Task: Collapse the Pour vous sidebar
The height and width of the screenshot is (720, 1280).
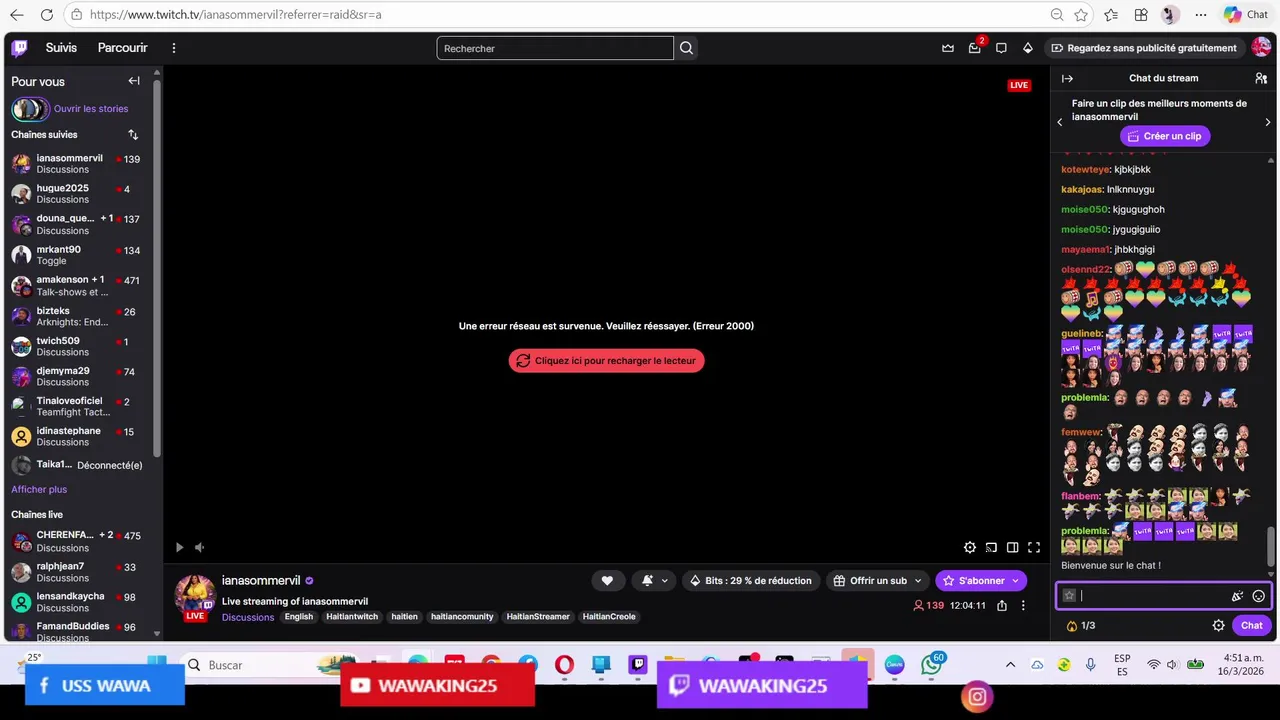Action: [x=134, y=81]
